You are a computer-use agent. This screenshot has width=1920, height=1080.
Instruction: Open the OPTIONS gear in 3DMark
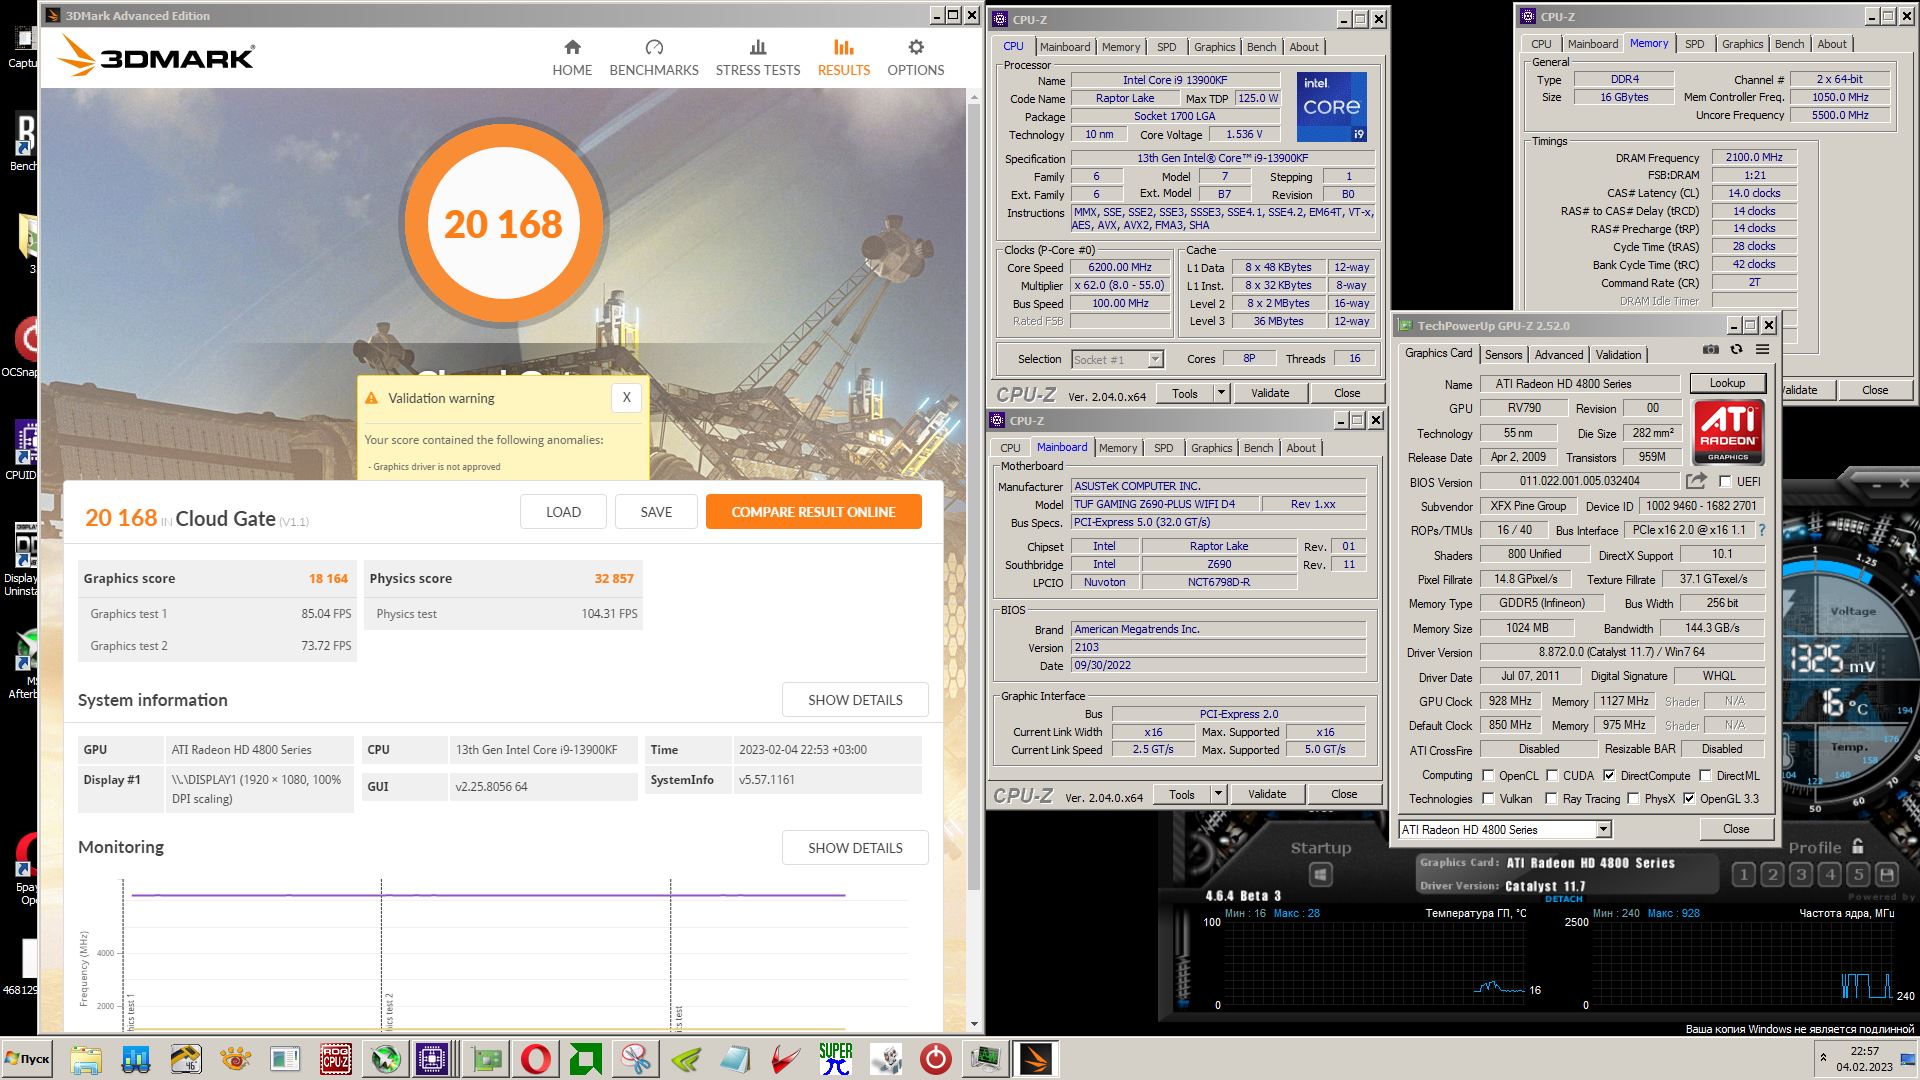916,58
